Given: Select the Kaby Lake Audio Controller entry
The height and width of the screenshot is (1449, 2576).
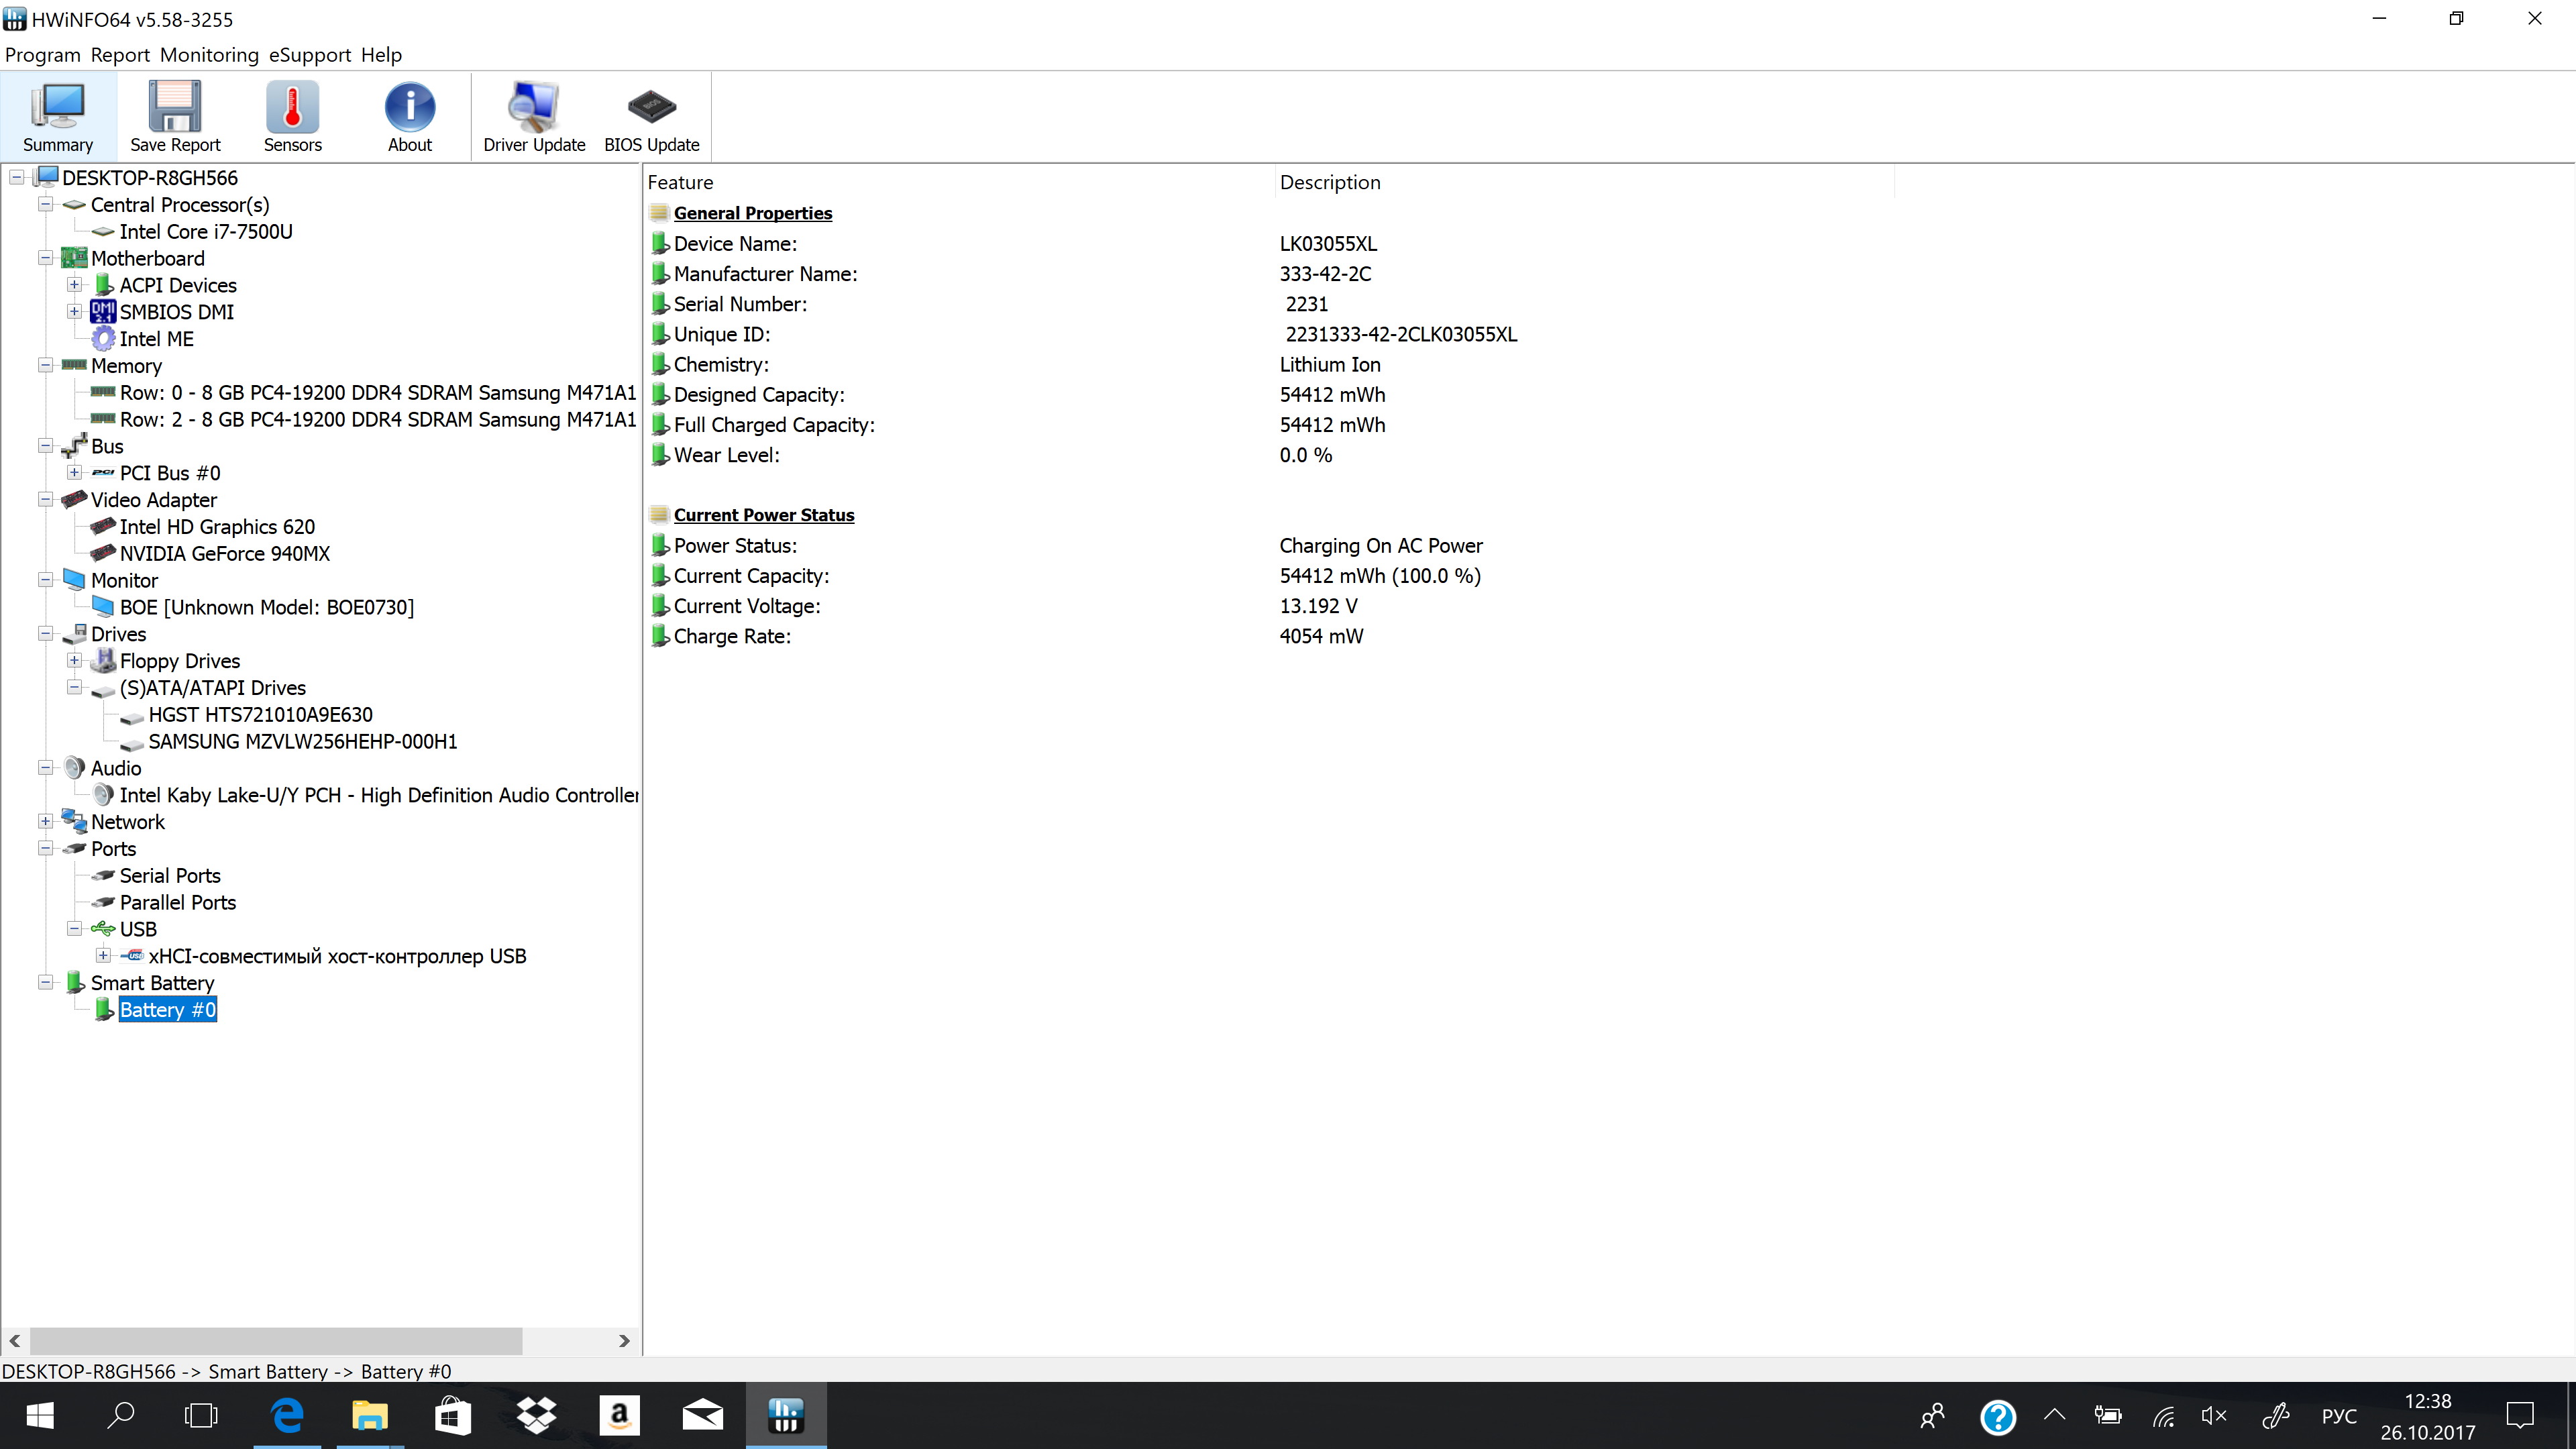Looking at the screenshot, I should pyautogui.click(x=379, y=795).
